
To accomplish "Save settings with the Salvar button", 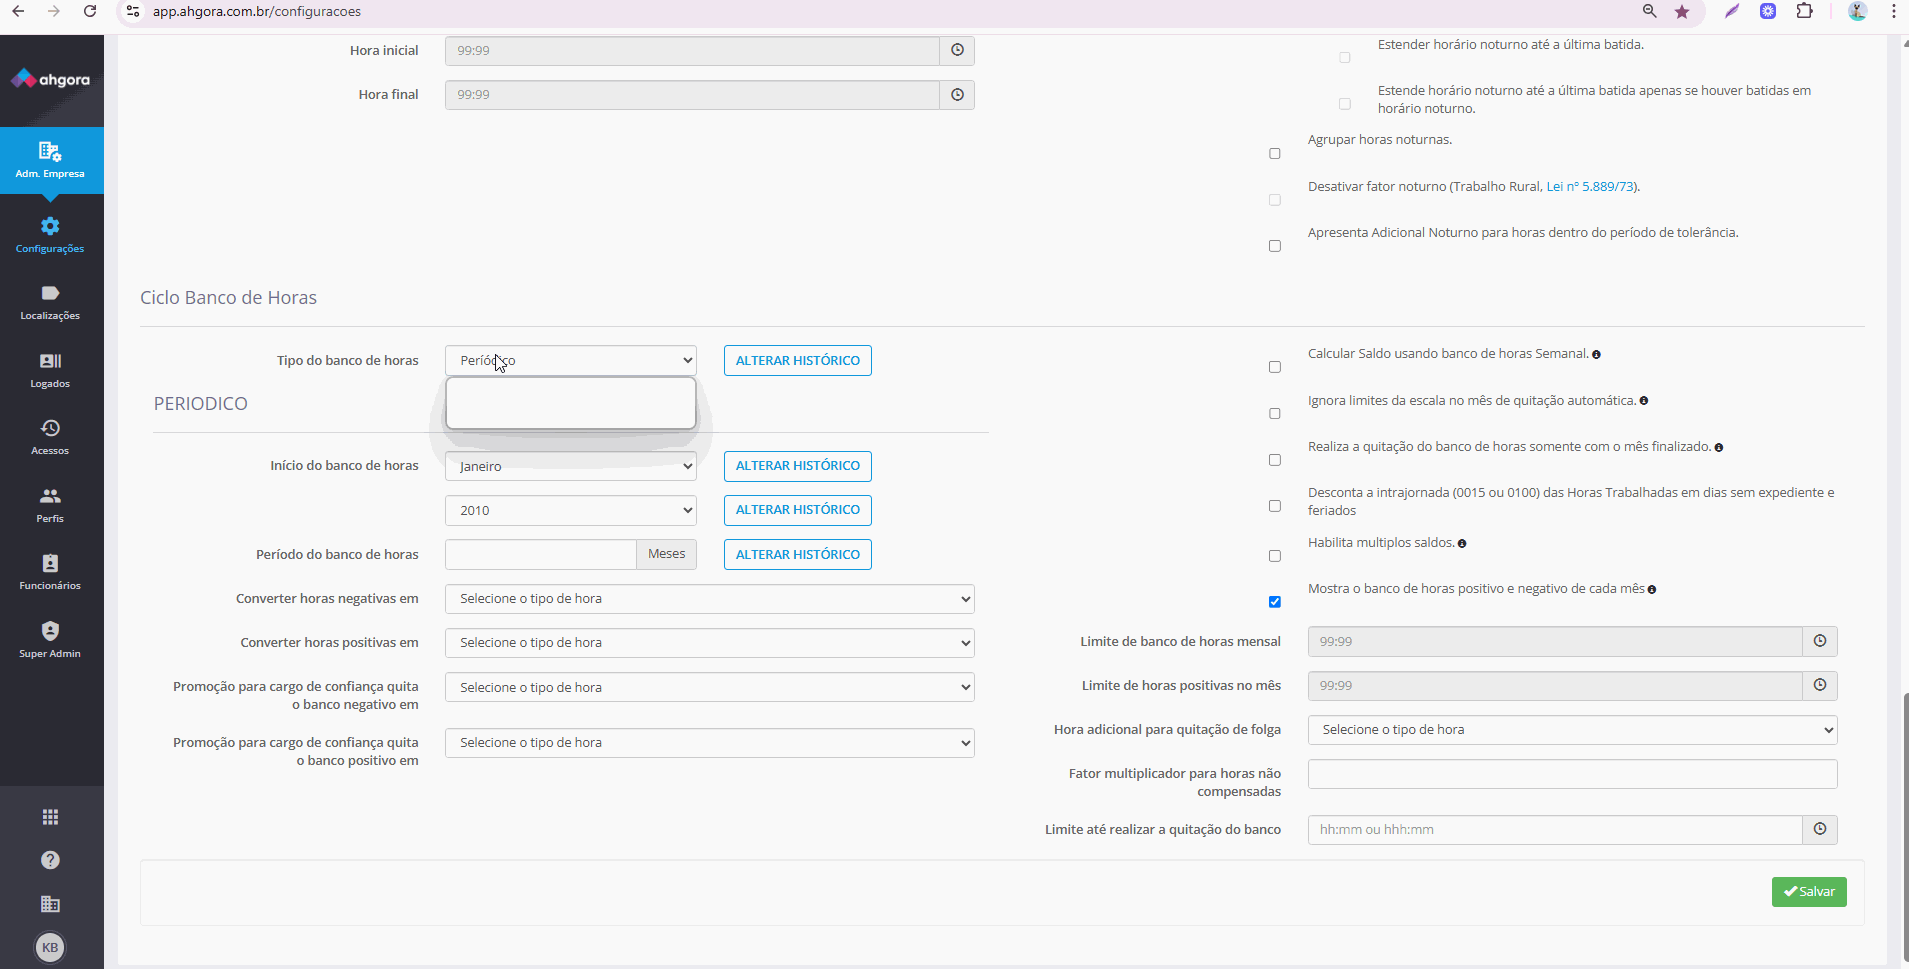I will 1809,892.
